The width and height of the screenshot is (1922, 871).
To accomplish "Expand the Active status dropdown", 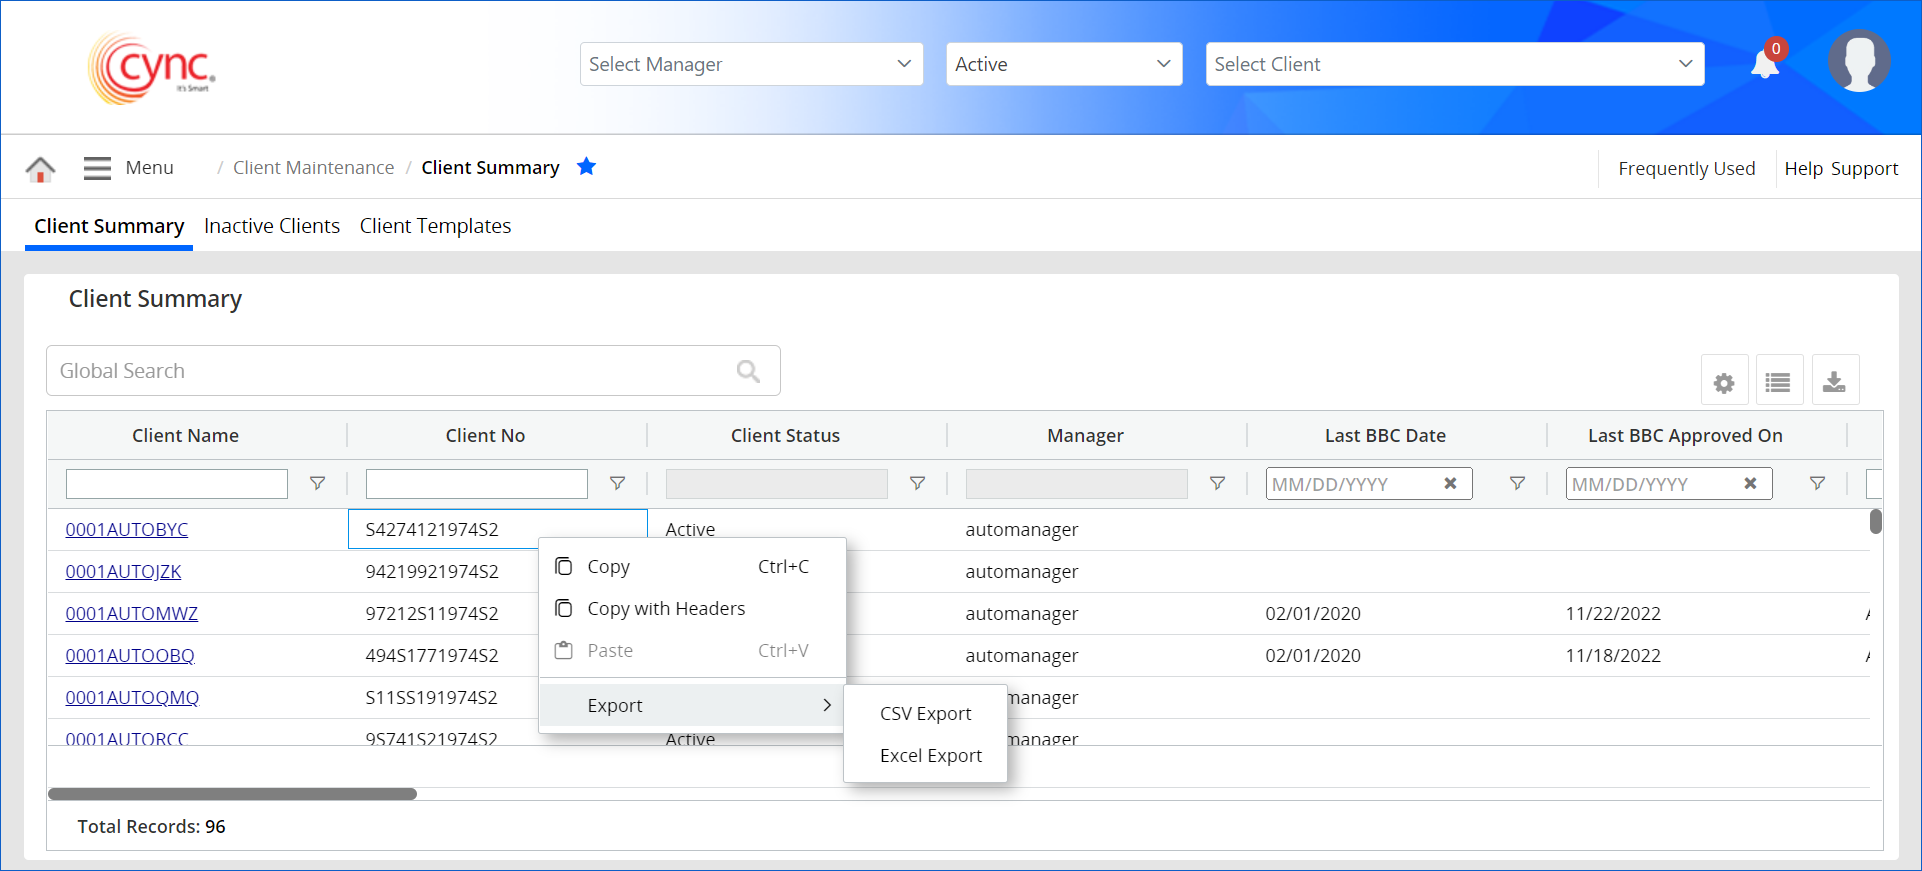I will (x=1063, y=64).
